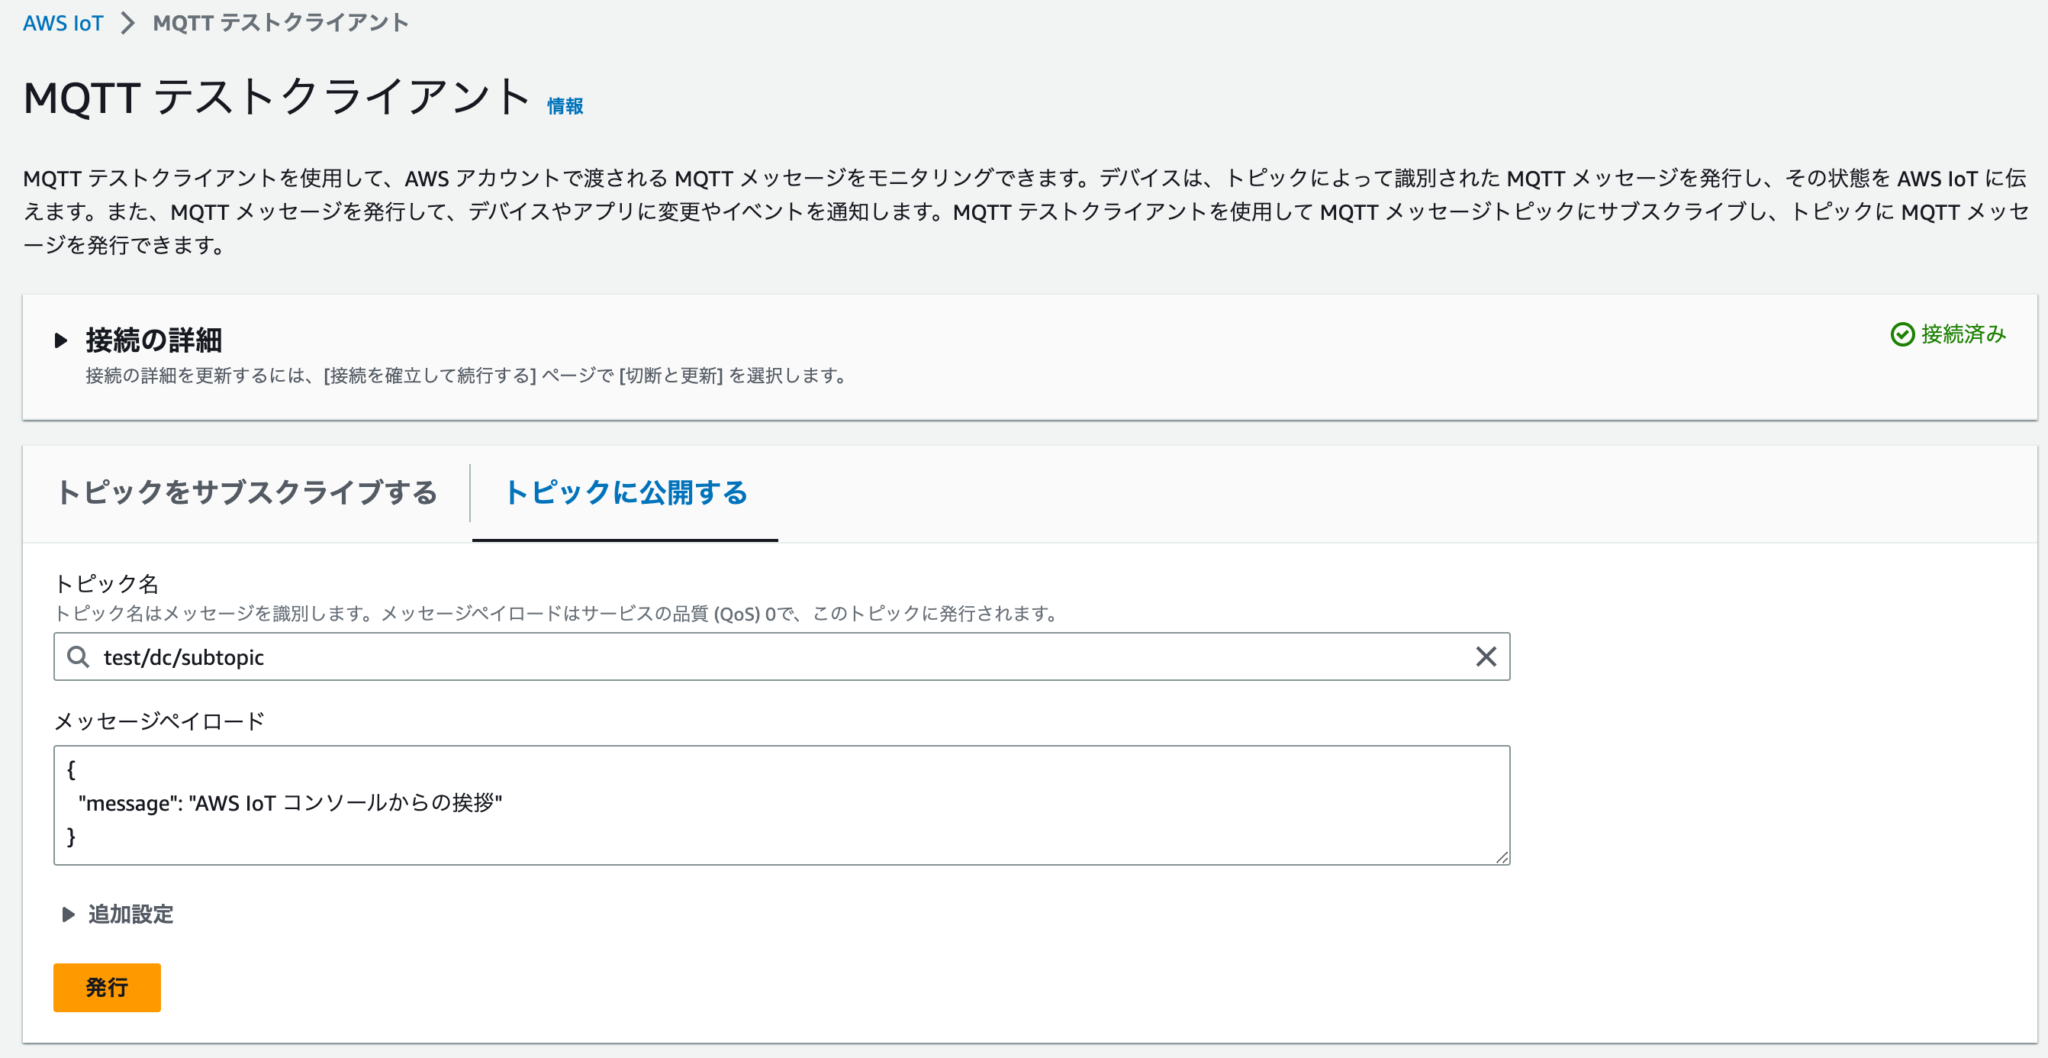The image size is (2048, 1058).
Task: Click the green checkmark beside 接続済み
Action: (x=1903, y=335)
